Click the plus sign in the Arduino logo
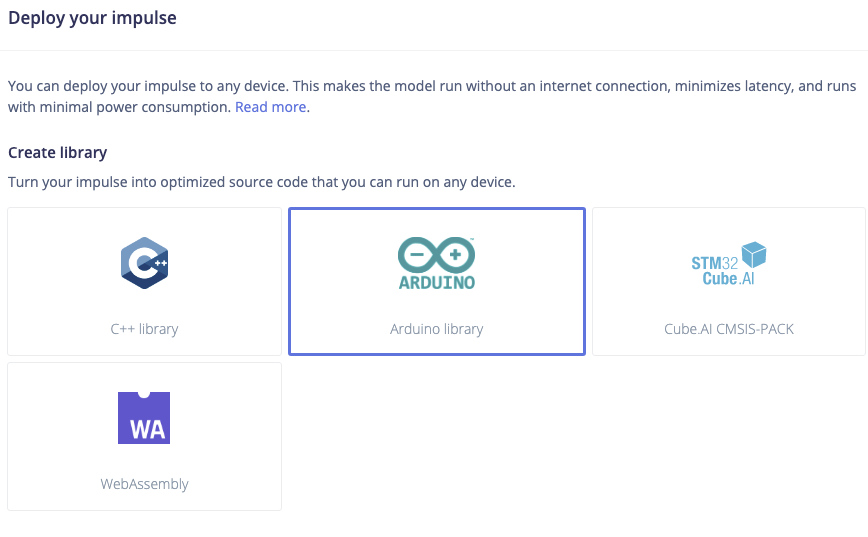The width and height of the screenshot is (868, 537). pos(457,254)
